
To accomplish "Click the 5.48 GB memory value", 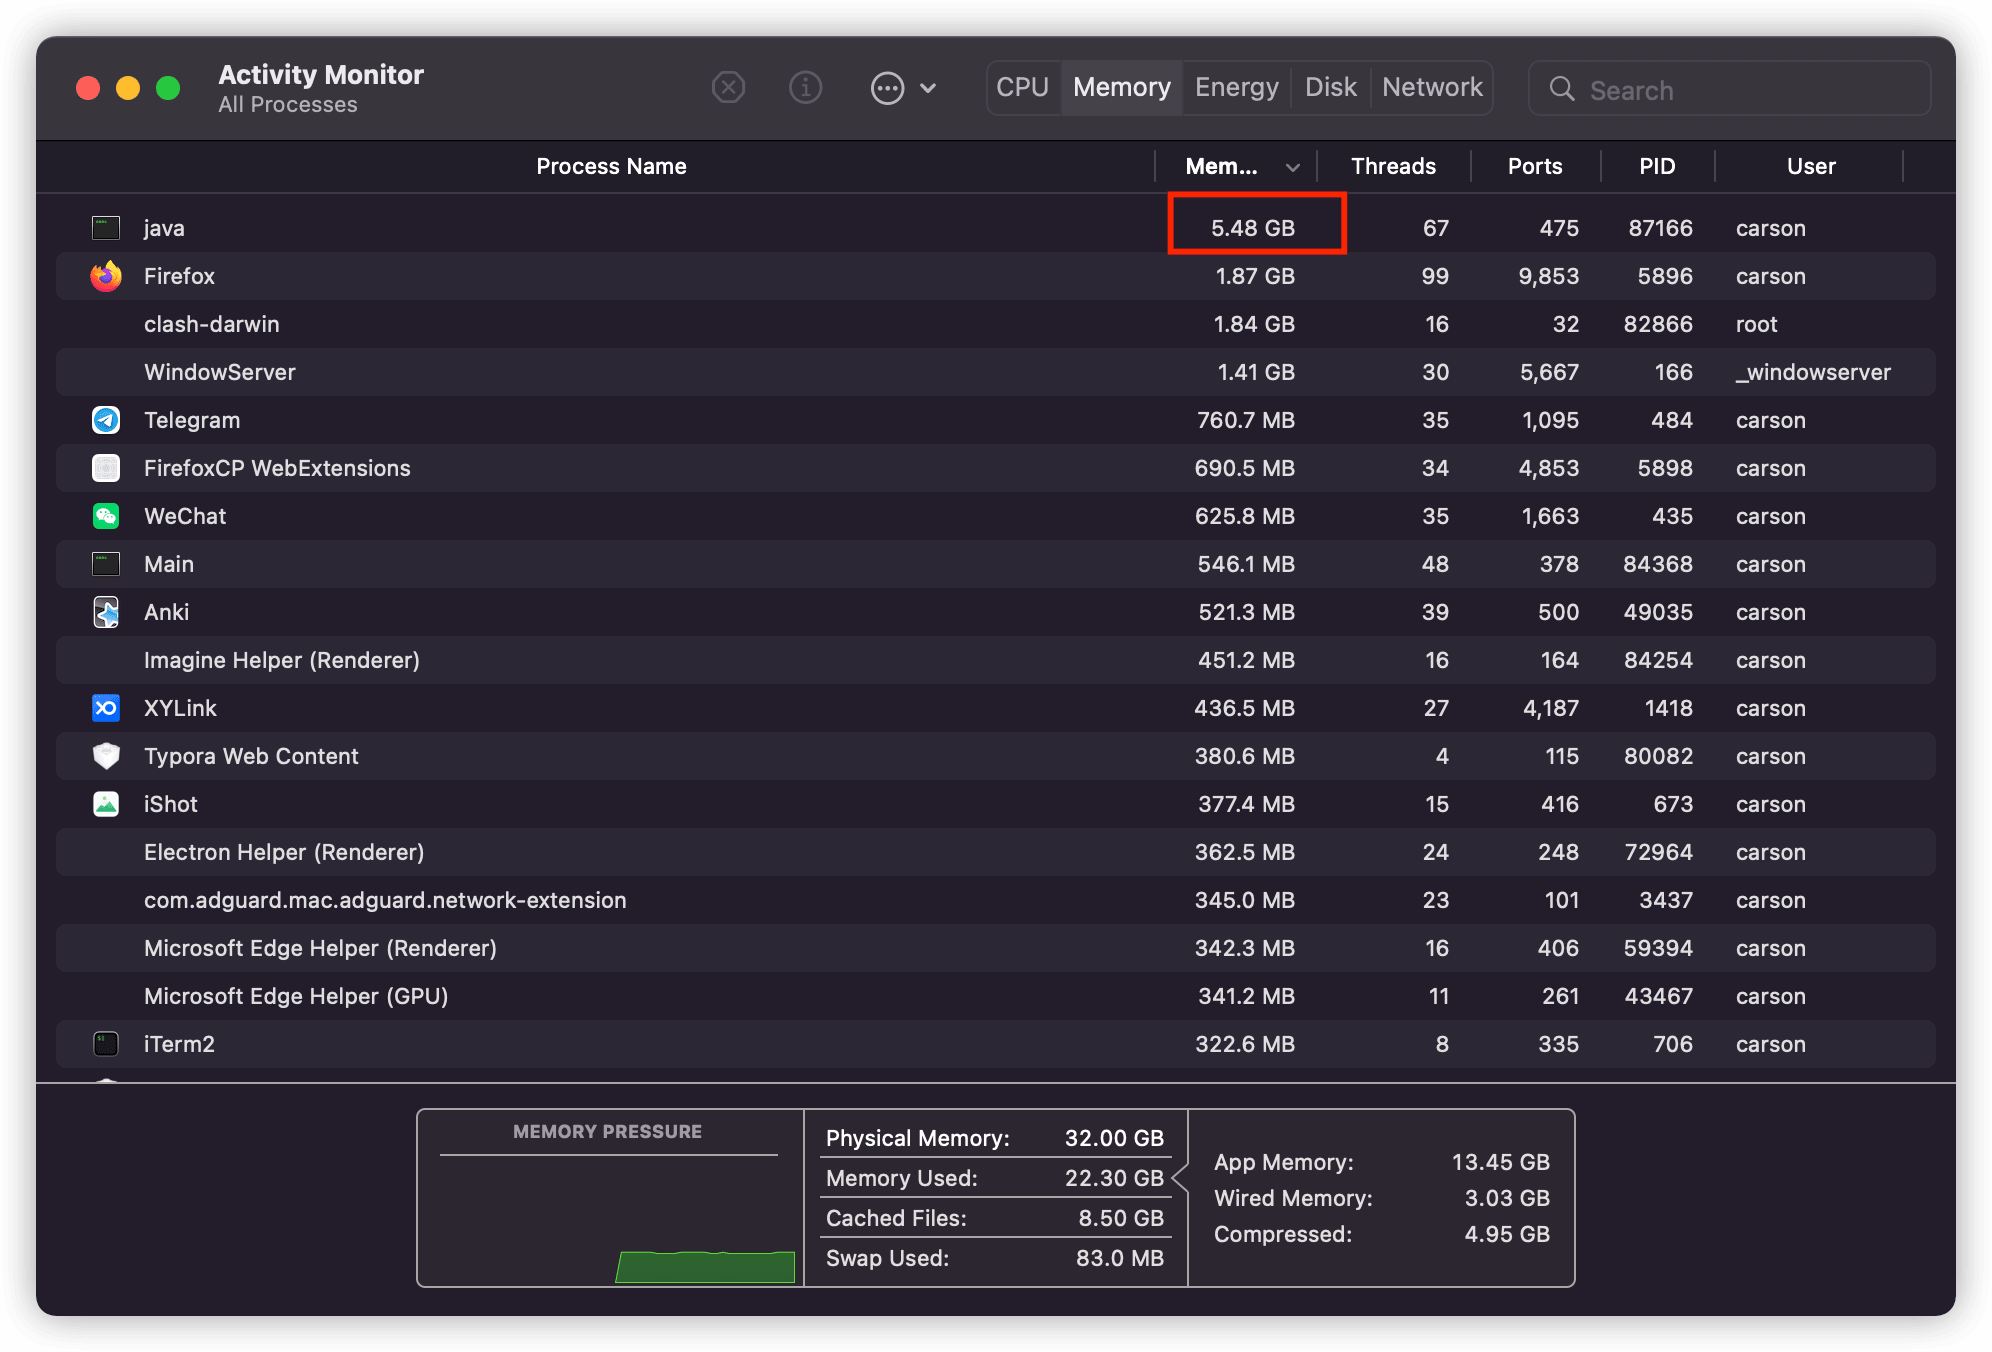I will tap(1253, 228).
